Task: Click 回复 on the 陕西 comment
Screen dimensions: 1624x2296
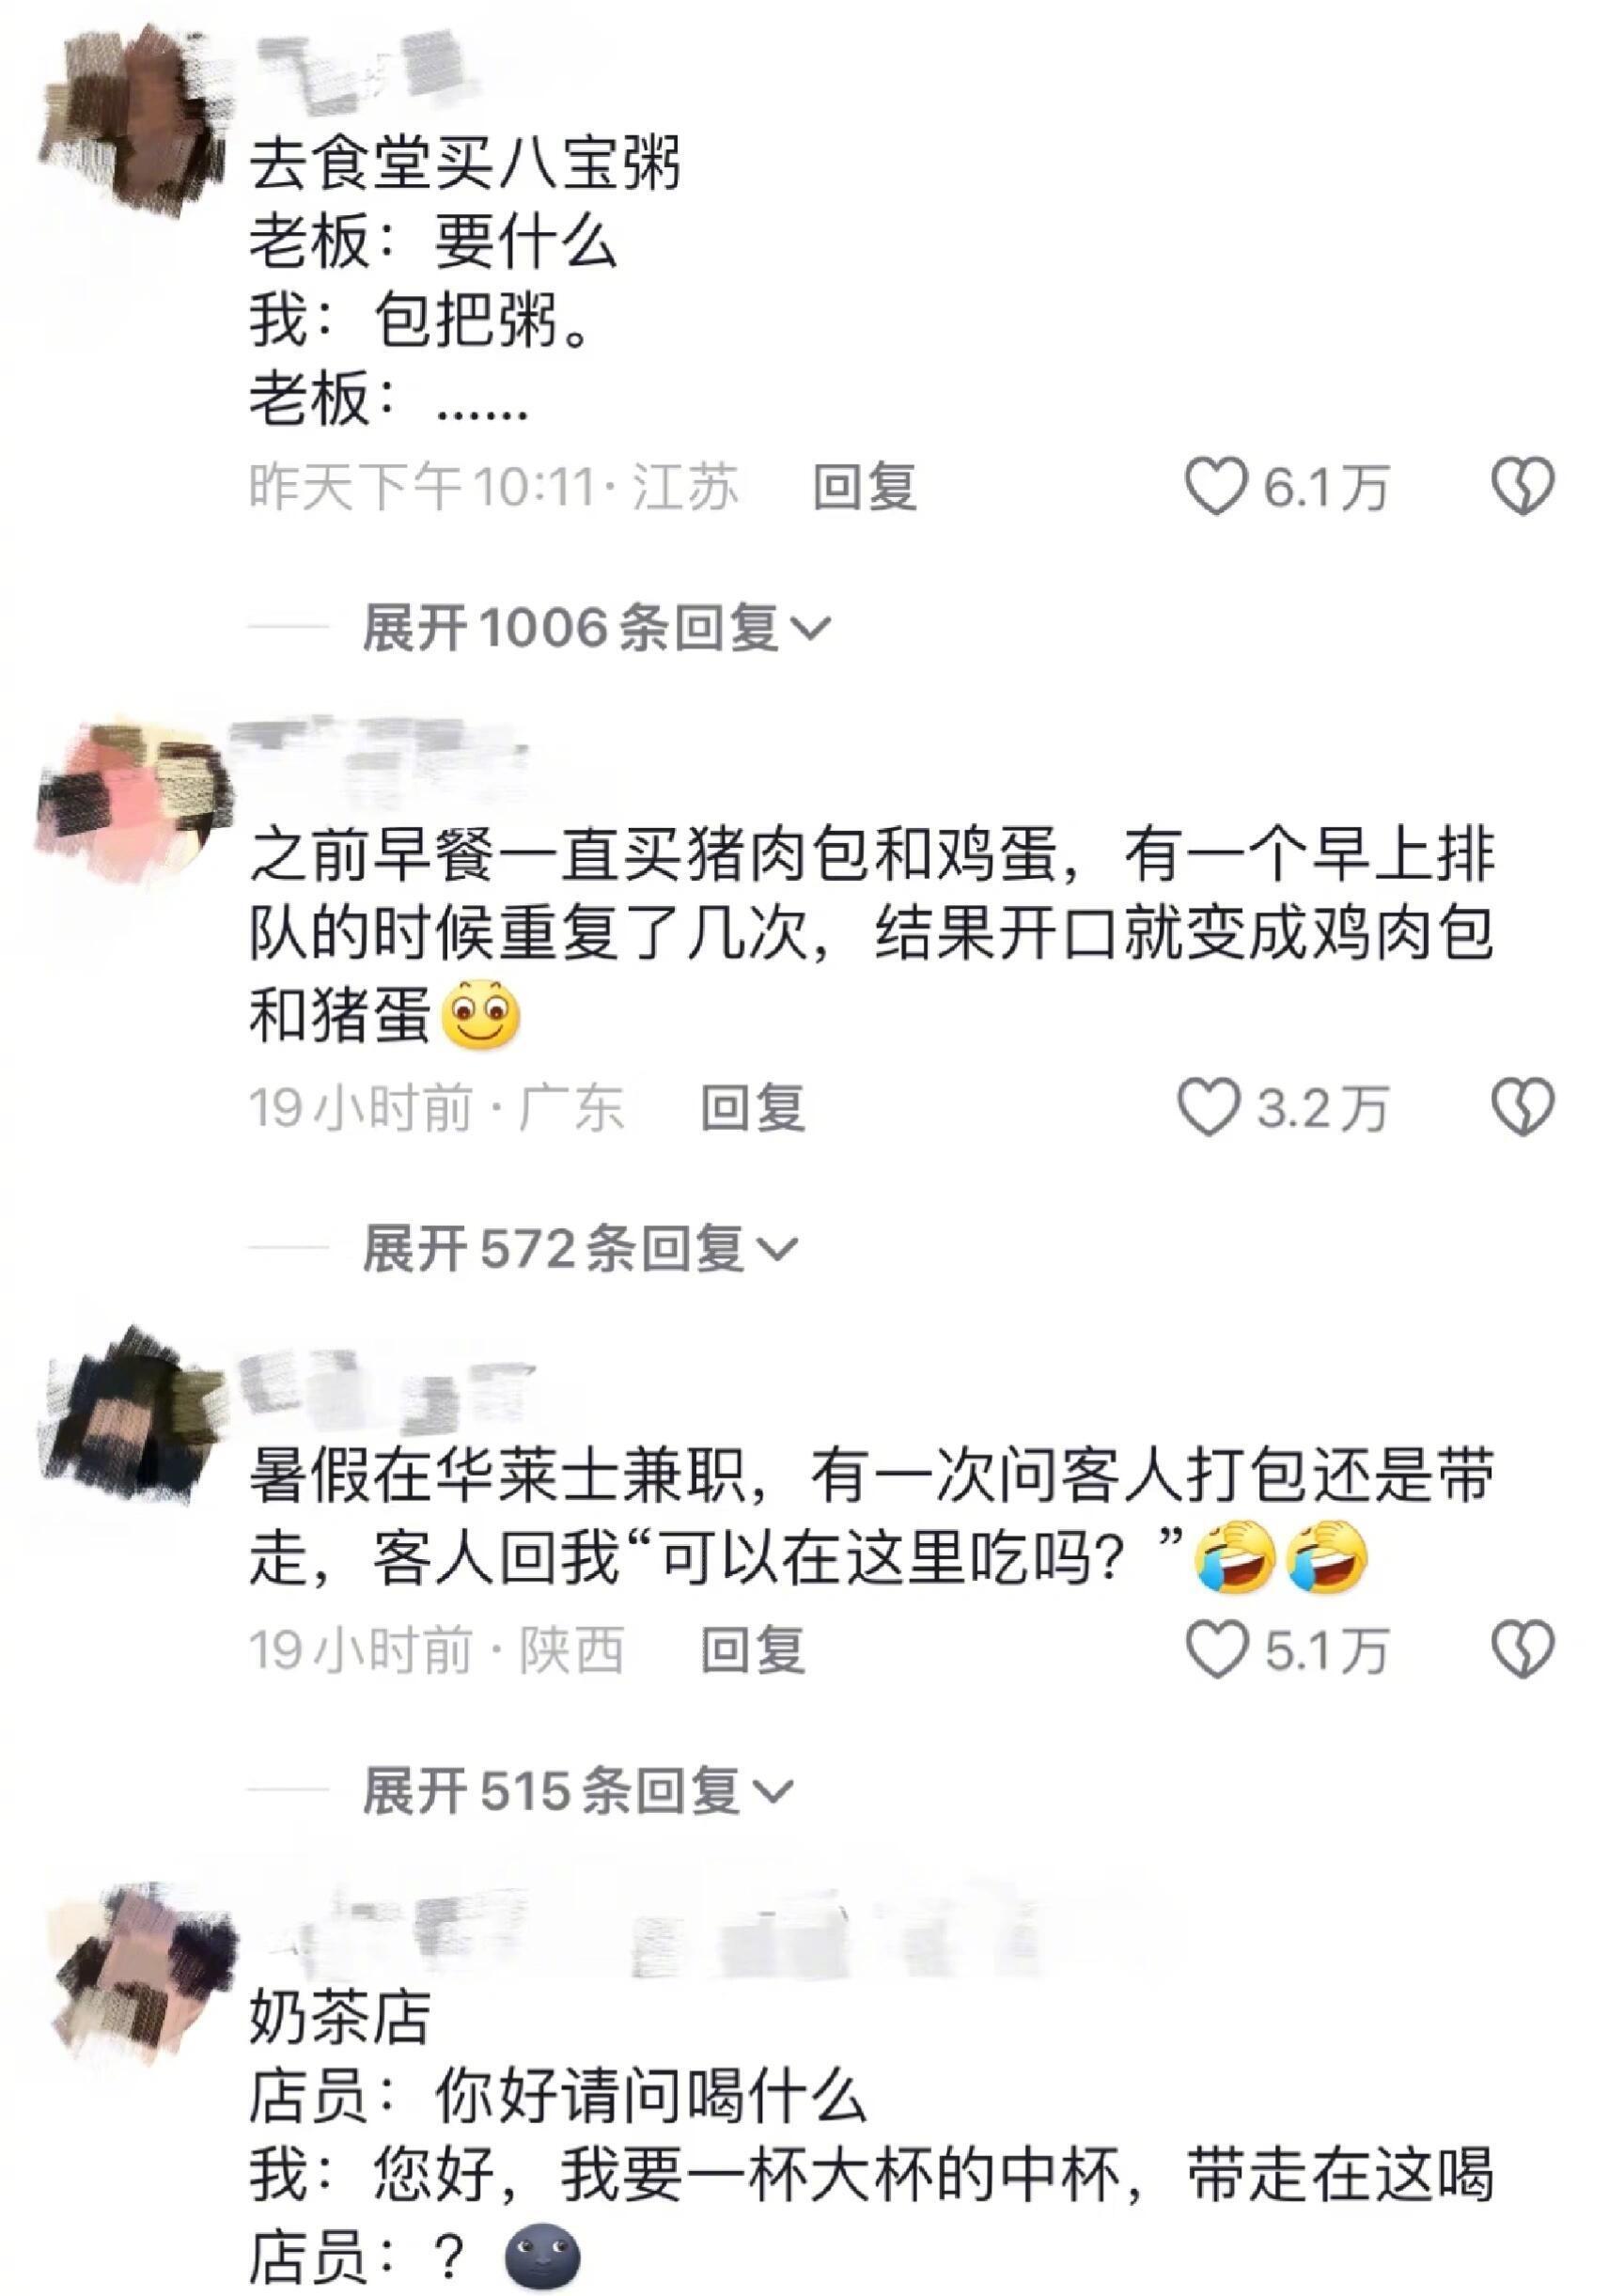Action: [753, 1651]
